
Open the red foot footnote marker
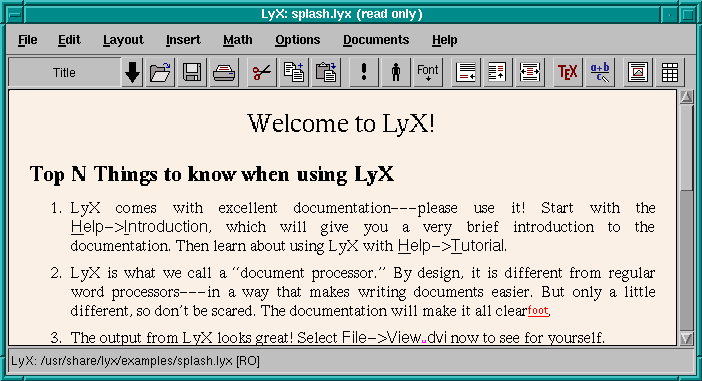pyautogui.click(x=538, y=310)
